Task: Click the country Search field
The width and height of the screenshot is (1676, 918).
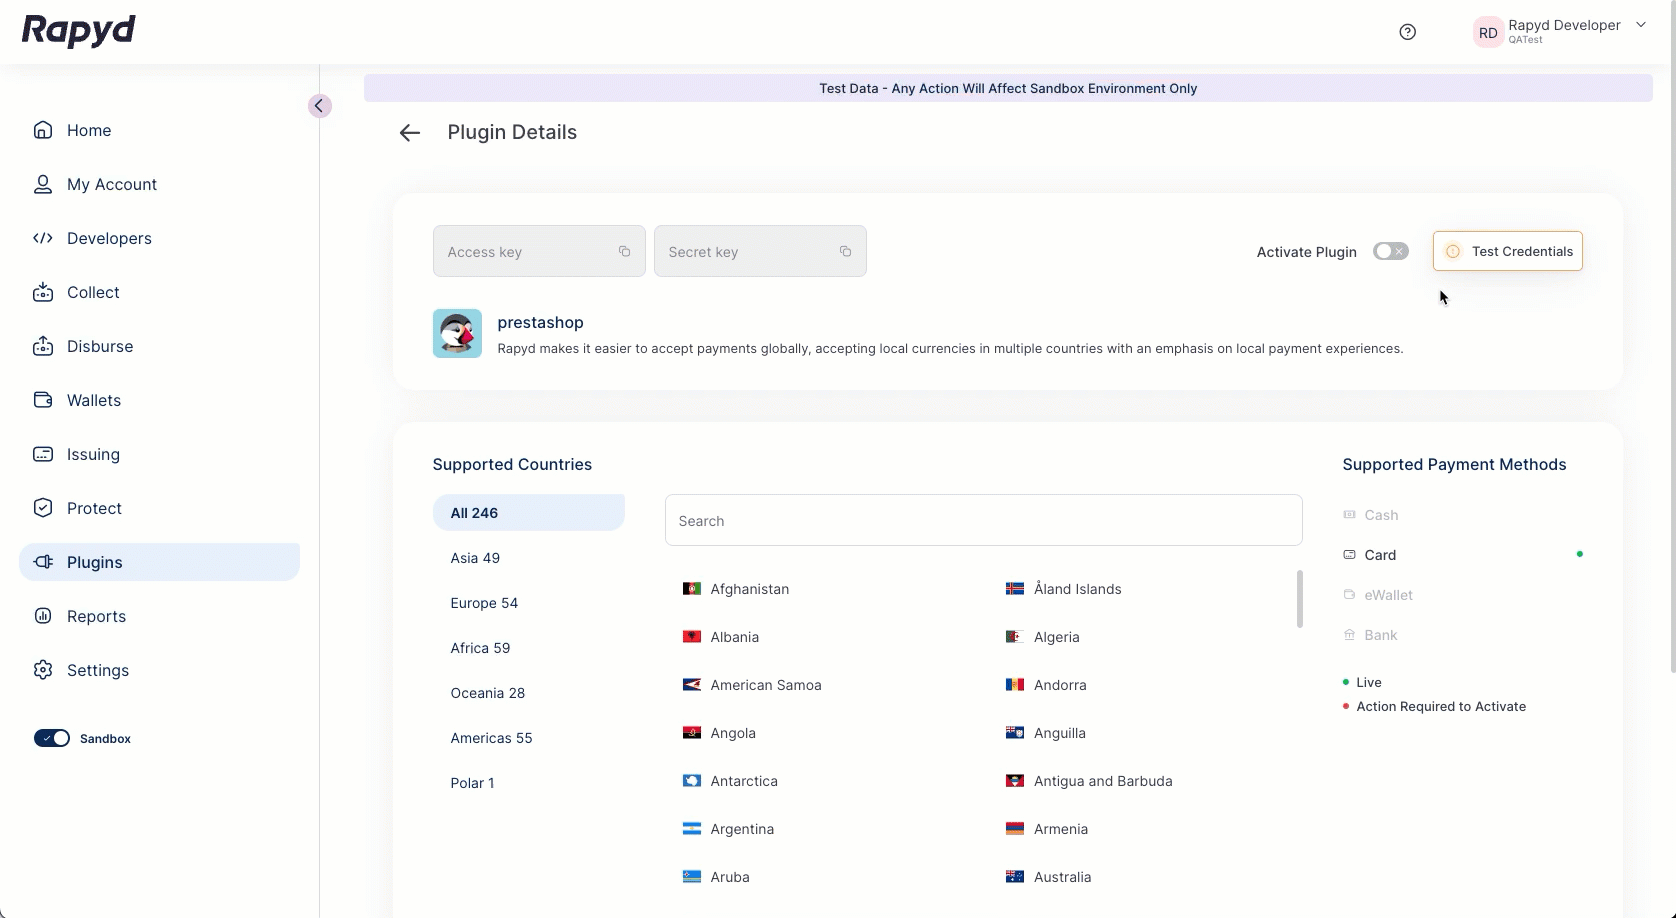Action: tap(983, 520)
